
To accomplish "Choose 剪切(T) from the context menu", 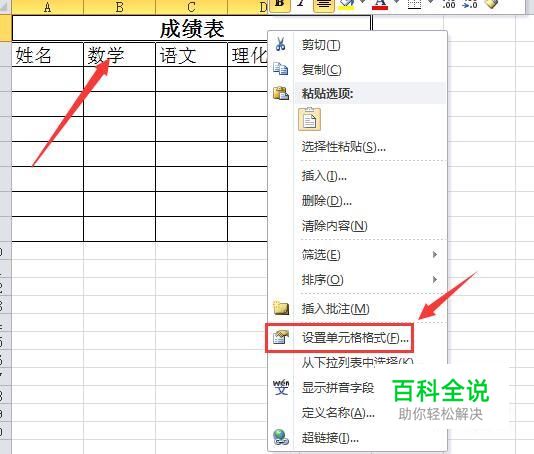I will (358, 45).
